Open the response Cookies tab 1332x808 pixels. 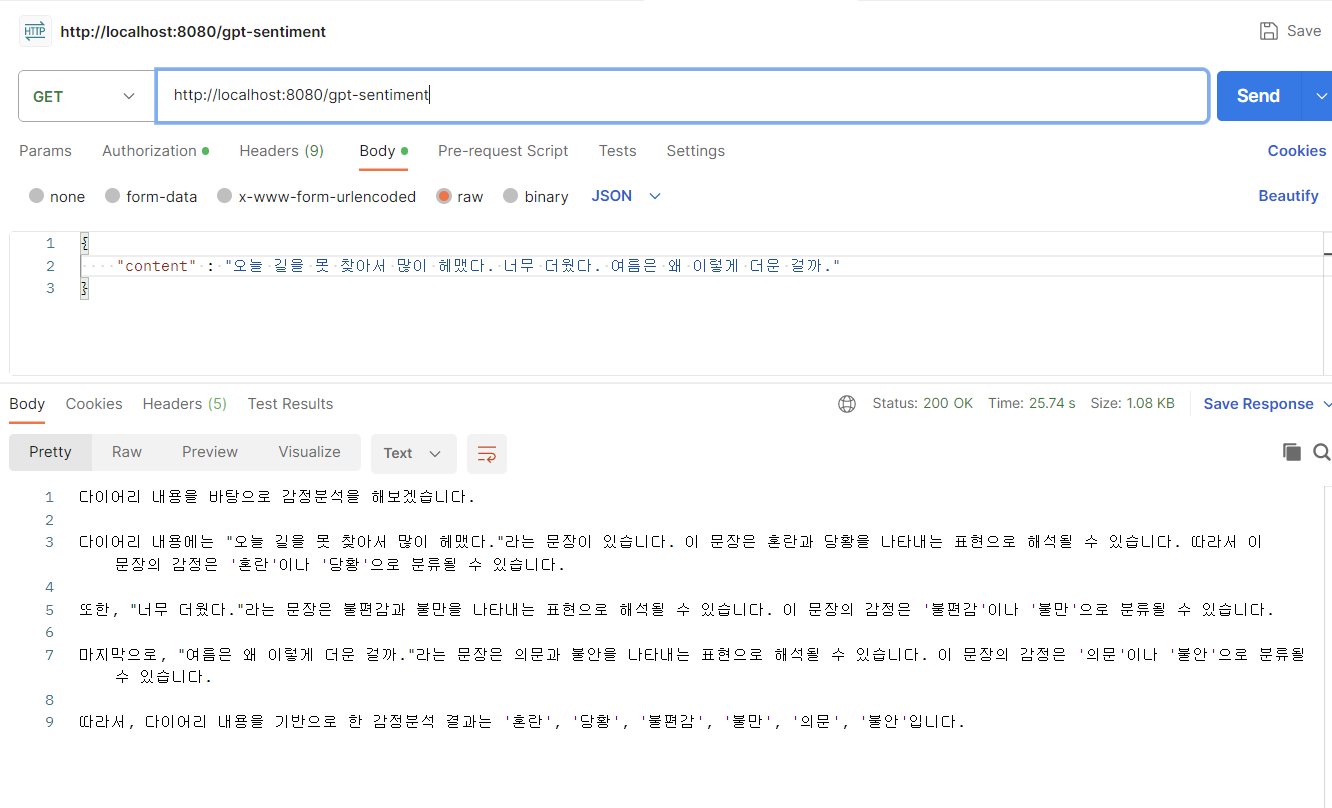[94, 404]
